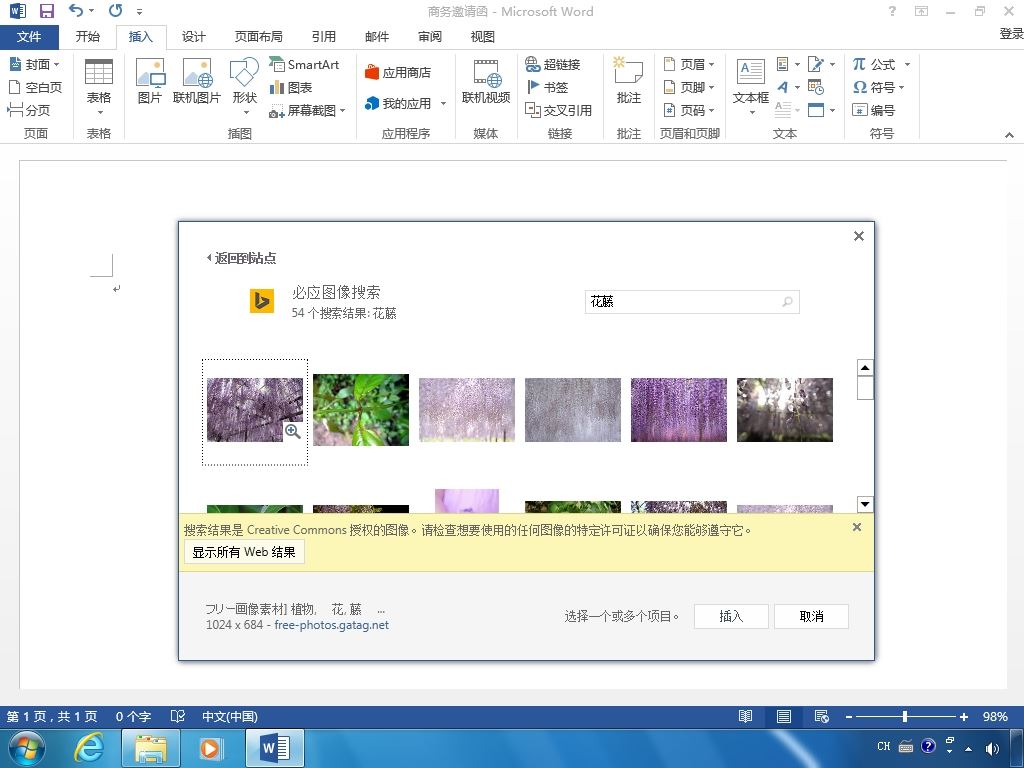Image resolution: width=1024 pixels, height=768 pixels.
Task: Open the 文件 file tab
Action: pos(29,37)
